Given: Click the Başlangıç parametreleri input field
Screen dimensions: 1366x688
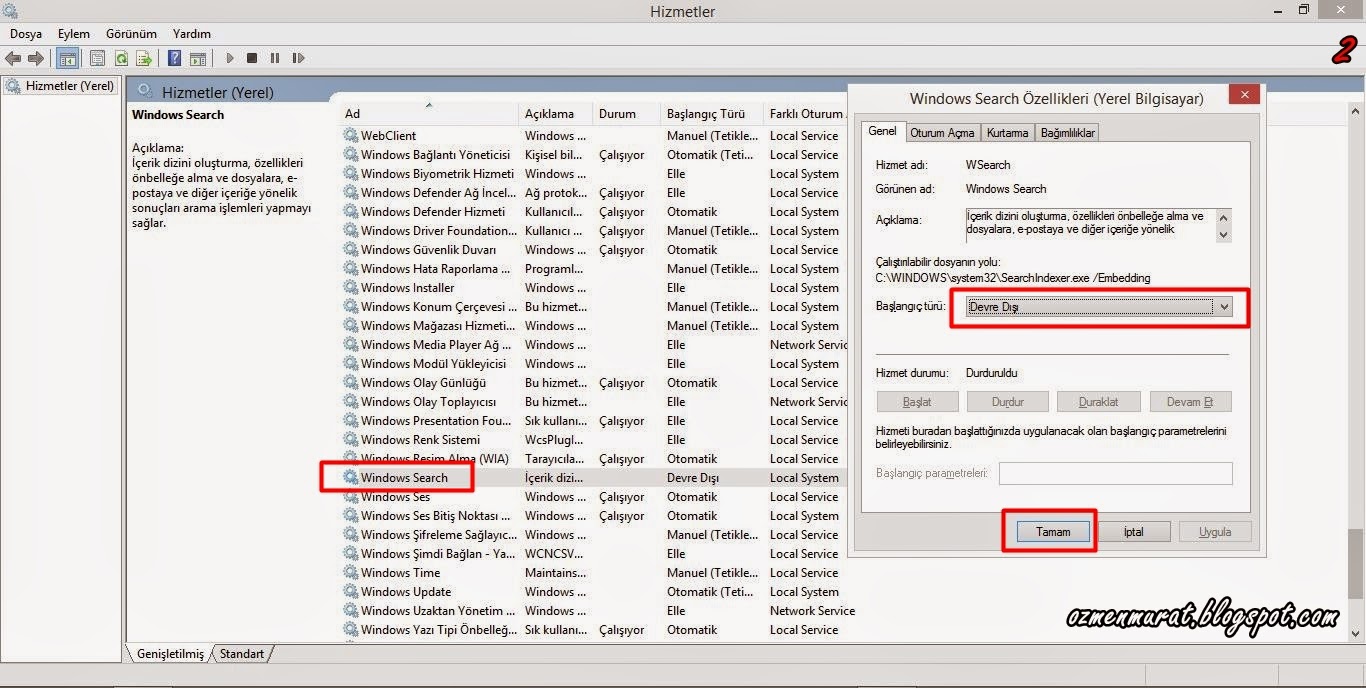Looking at the screenshot, I should pos(1115,473).
